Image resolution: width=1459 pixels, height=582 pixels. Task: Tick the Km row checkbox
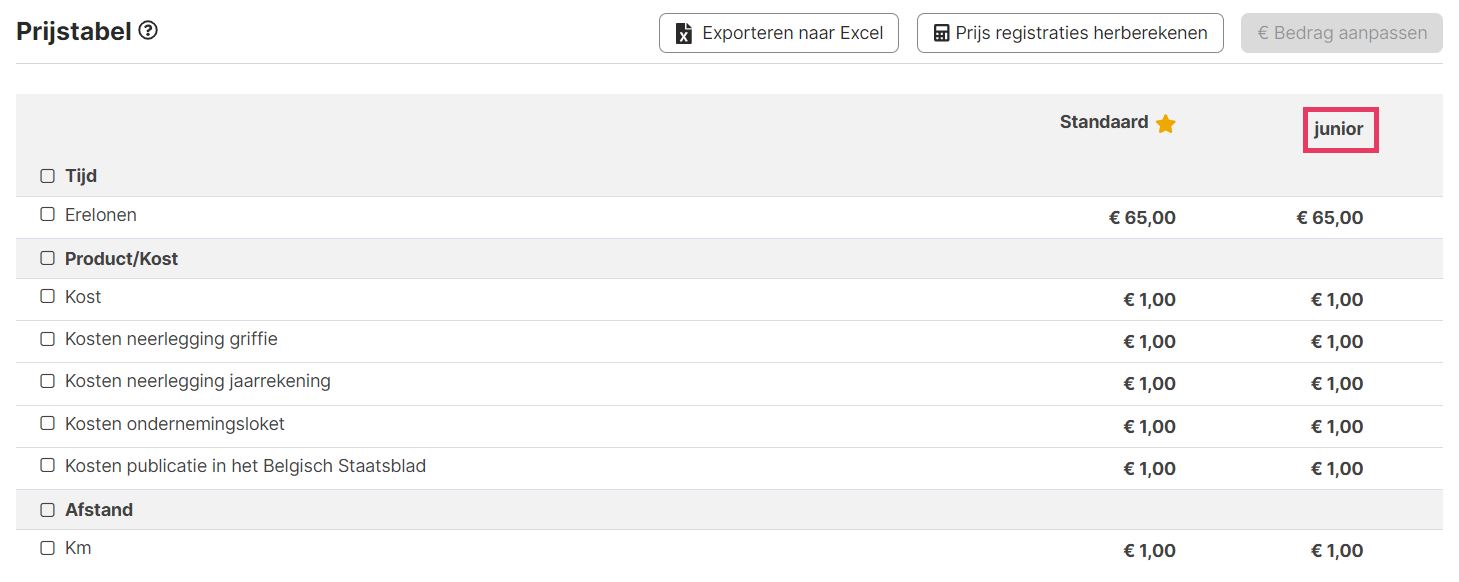click(x=47, y=548)
